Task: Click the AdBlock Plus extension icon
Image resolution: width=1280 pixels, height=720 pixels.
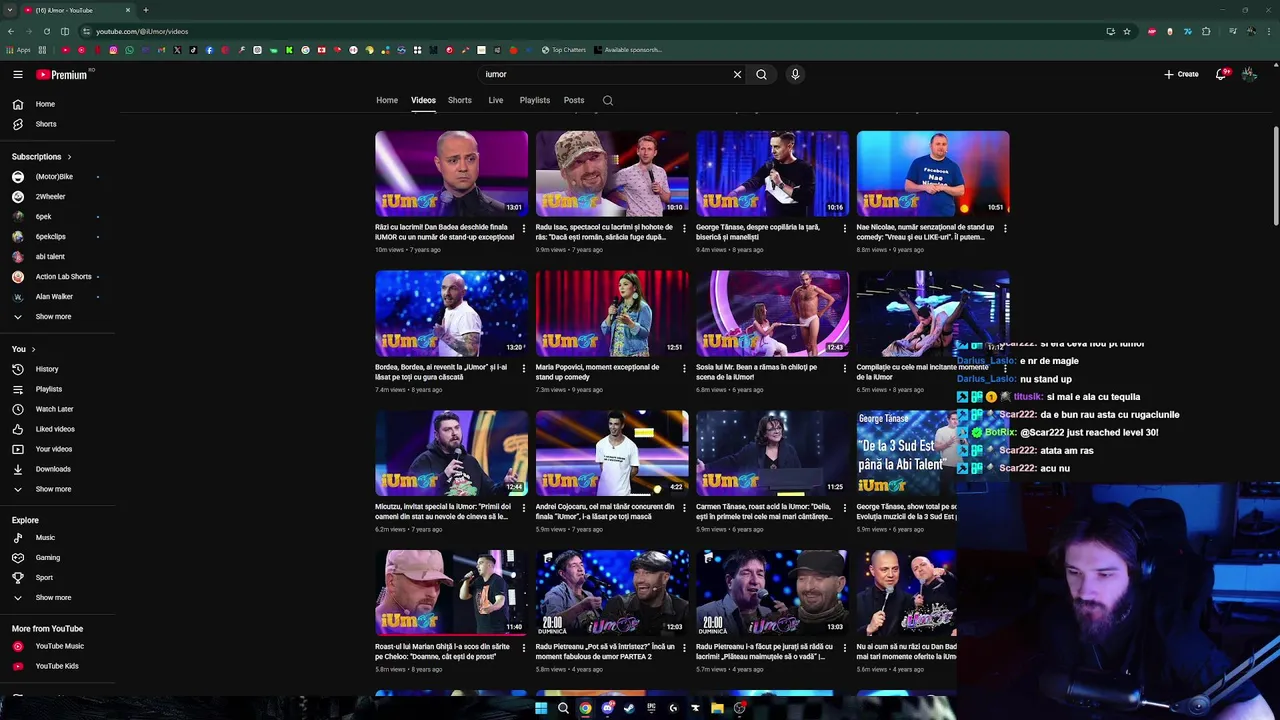Action: point(1152,31)
